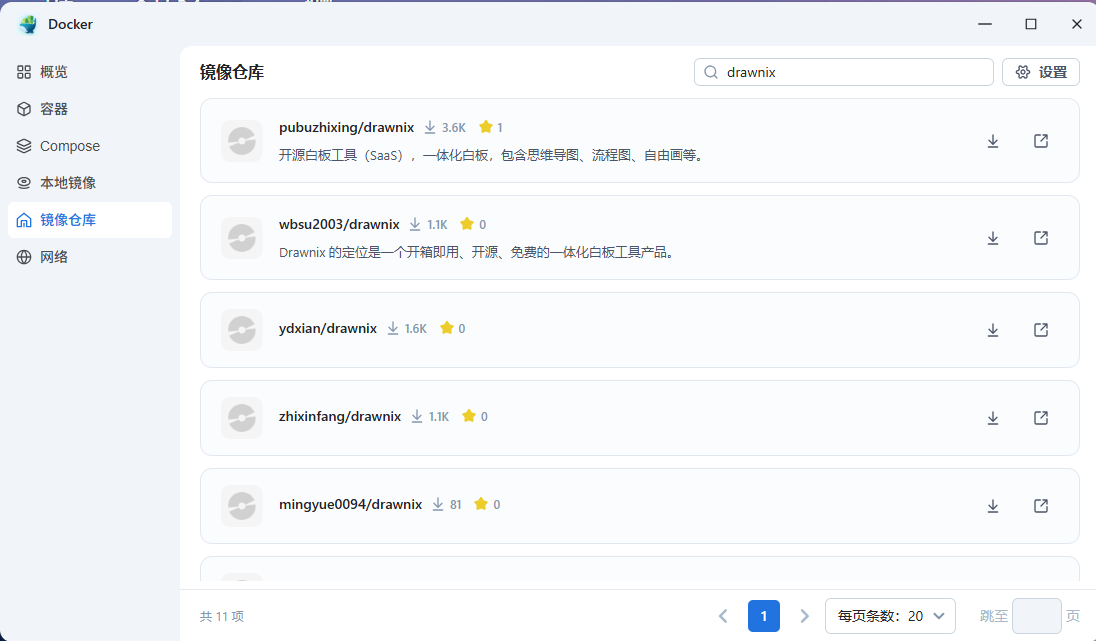The width and height of the screenshot is (1096, 641).
Task: Click the star icon of wbsu2003/drawnix
Action: pyautogui.click(x=467, y=224)
